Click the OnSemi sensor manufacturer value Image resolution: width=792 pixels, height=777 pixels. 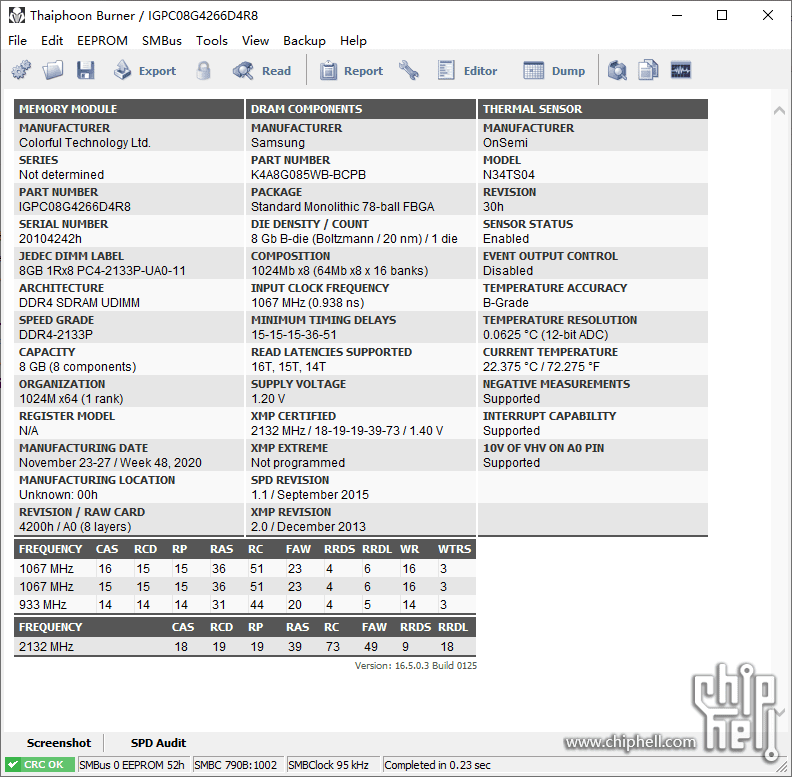505,143
